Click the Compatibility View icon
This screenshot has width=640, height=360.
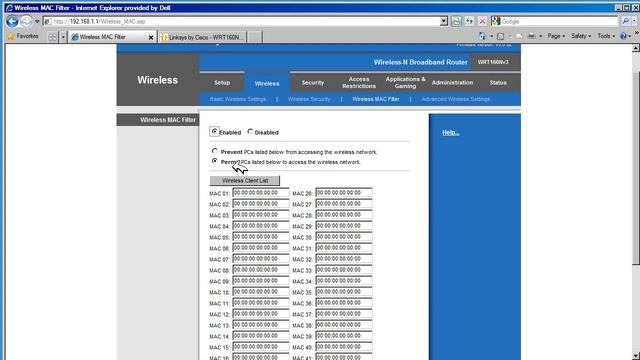tap(456, 21)
